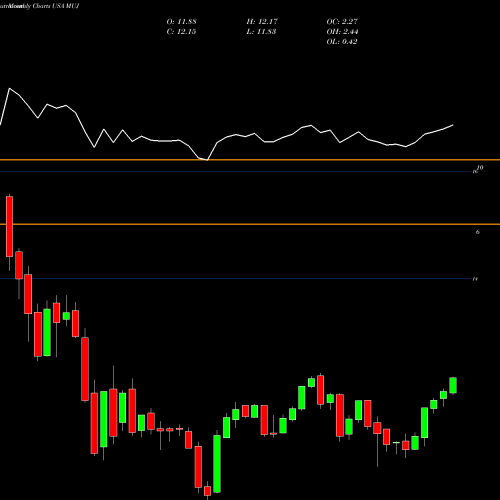The height and width of the screenshot is (500, 500).
Task: Click the tall green candle after the lowest red candle
Action: point(217,463)
